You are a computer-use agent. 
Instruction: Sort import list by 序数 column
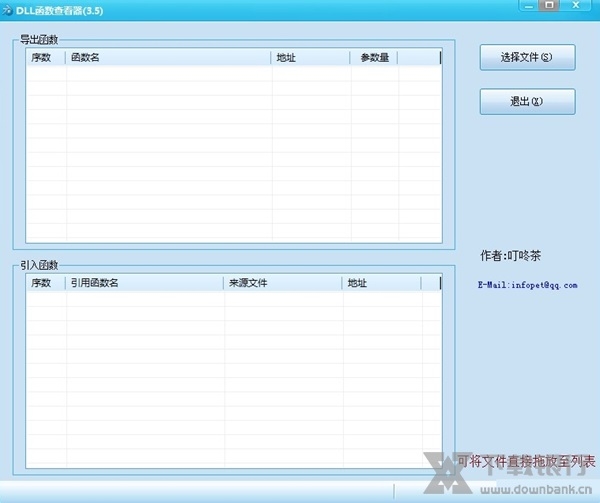(x=46, y=283)
